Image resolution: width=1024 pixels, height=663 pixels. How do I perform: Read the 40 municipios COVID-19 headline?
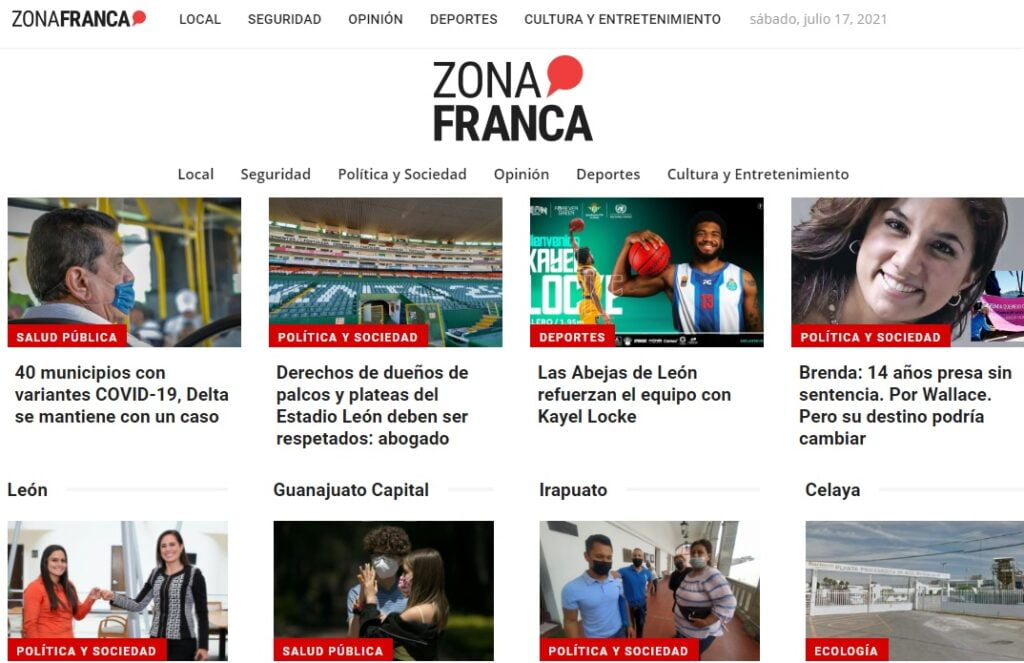click(121, 395)
